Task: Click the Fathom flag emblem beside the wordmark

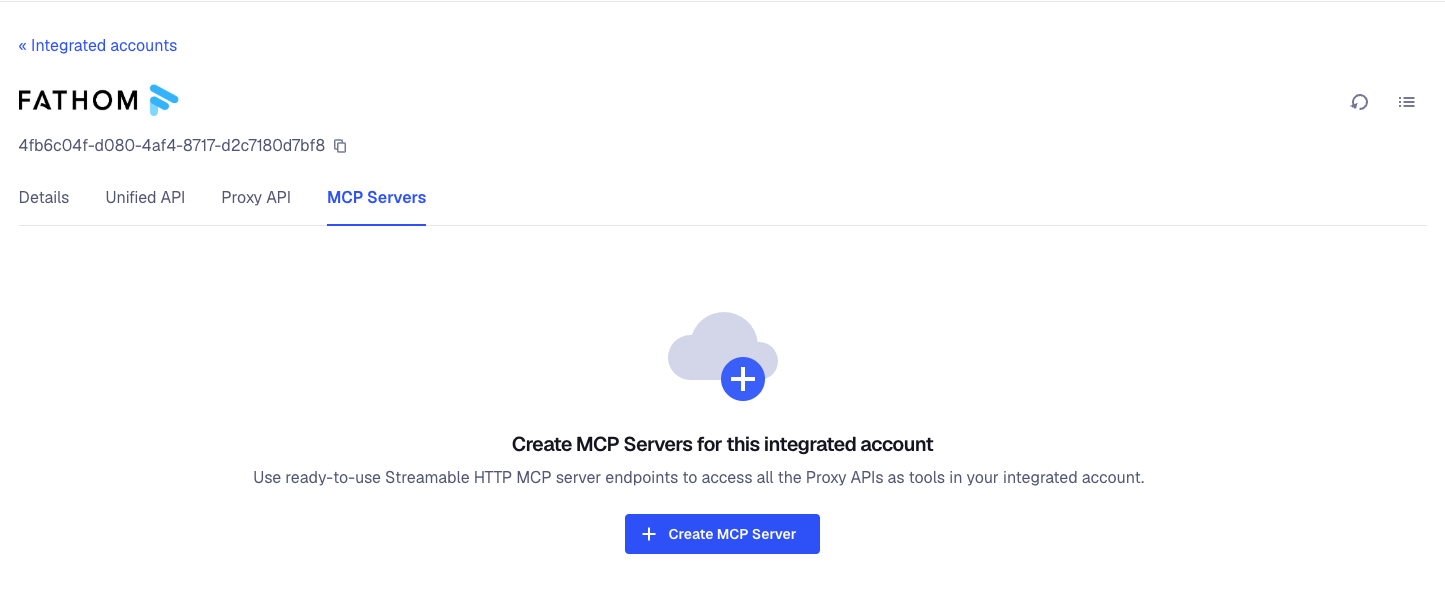Action: pyautogui.click(x=163, y=99)
